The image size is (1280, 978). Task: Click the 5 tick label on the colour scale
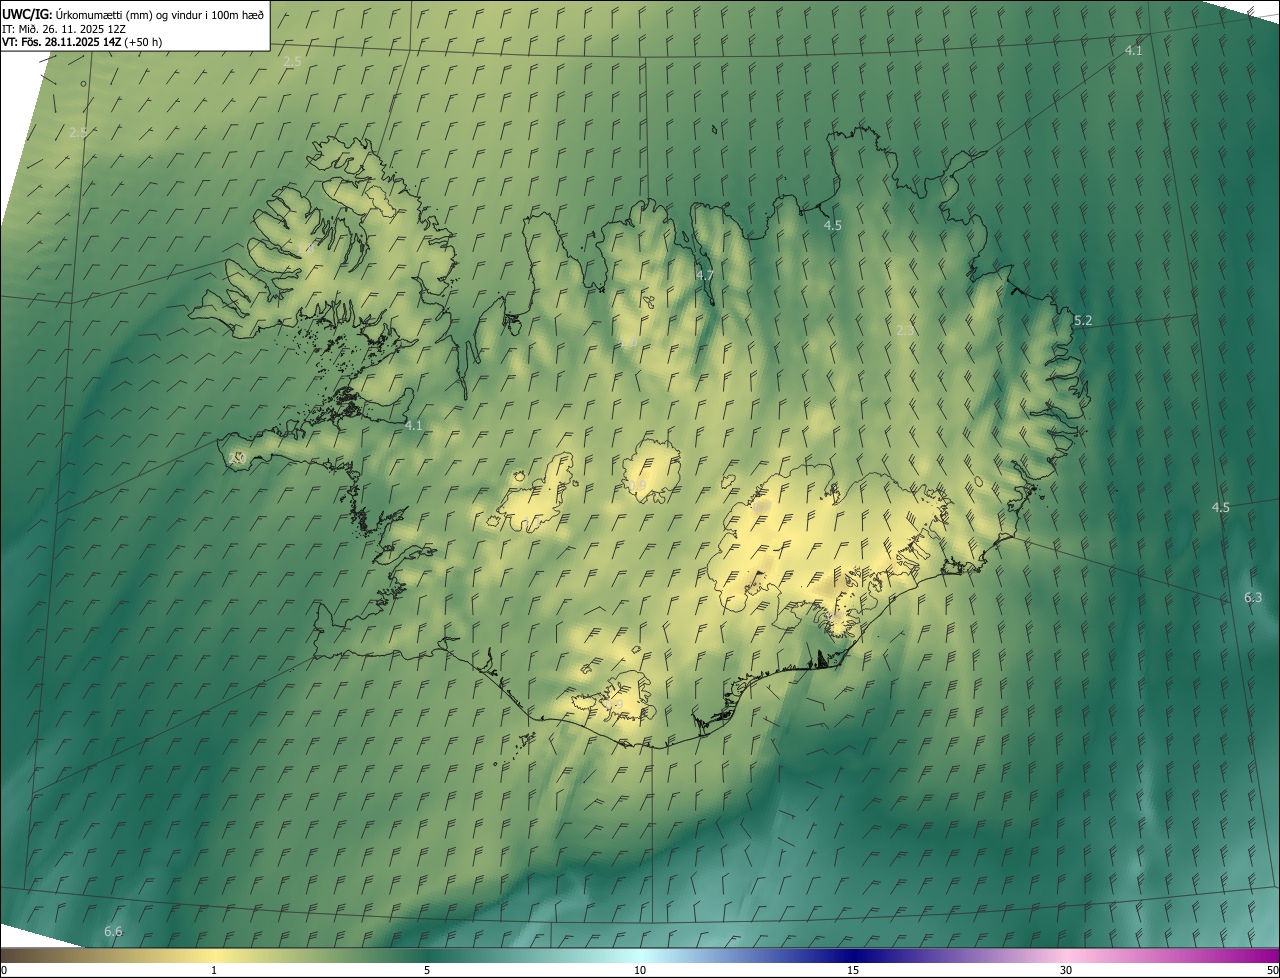[x=427, y=970]
